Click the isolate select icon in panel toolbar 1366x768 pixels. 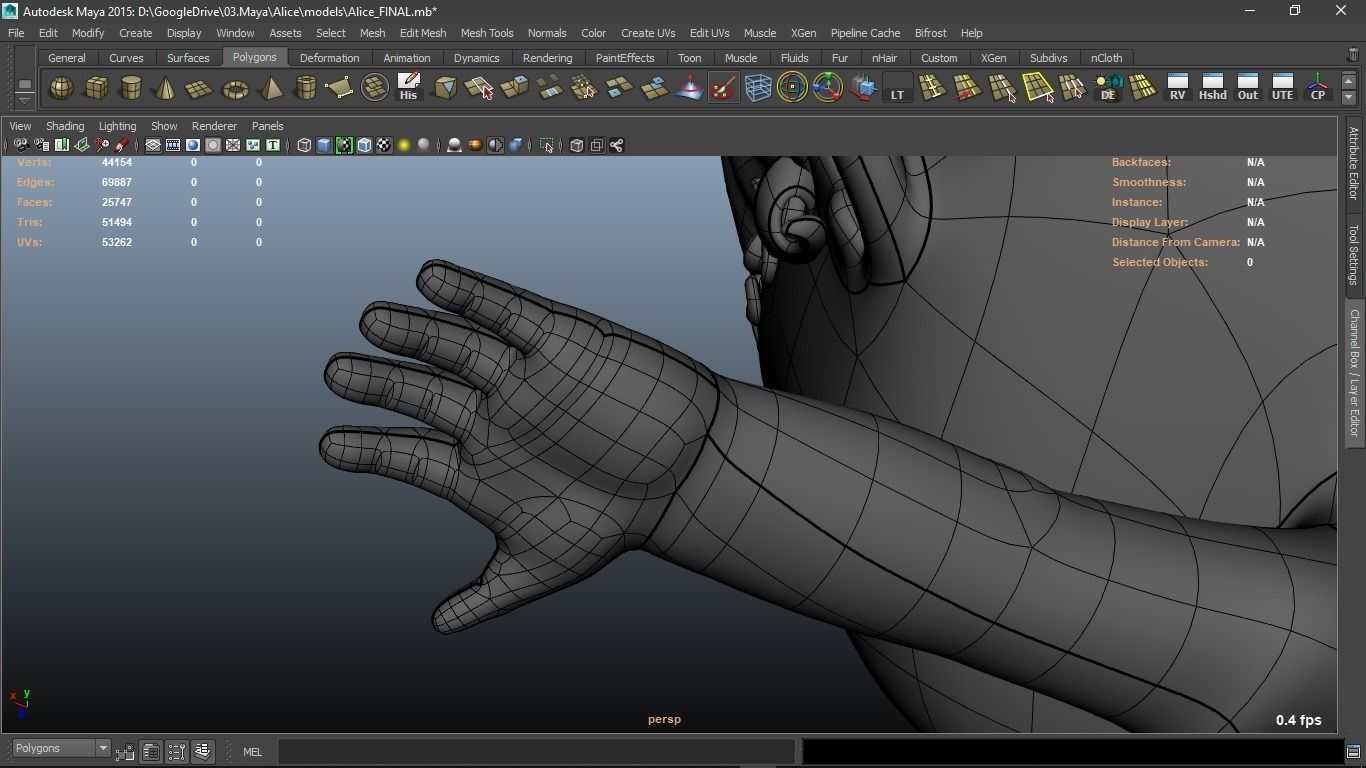tap(546, 146)
